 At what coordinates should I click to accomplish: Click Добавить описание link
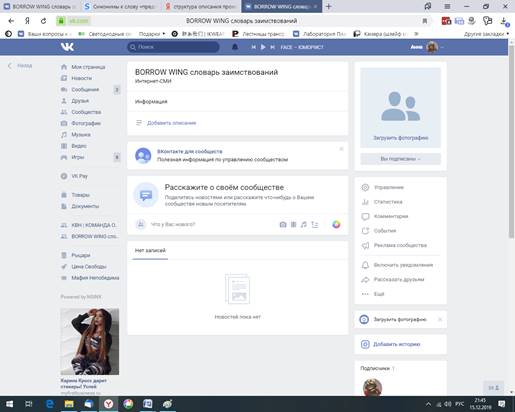coord(171,123)
